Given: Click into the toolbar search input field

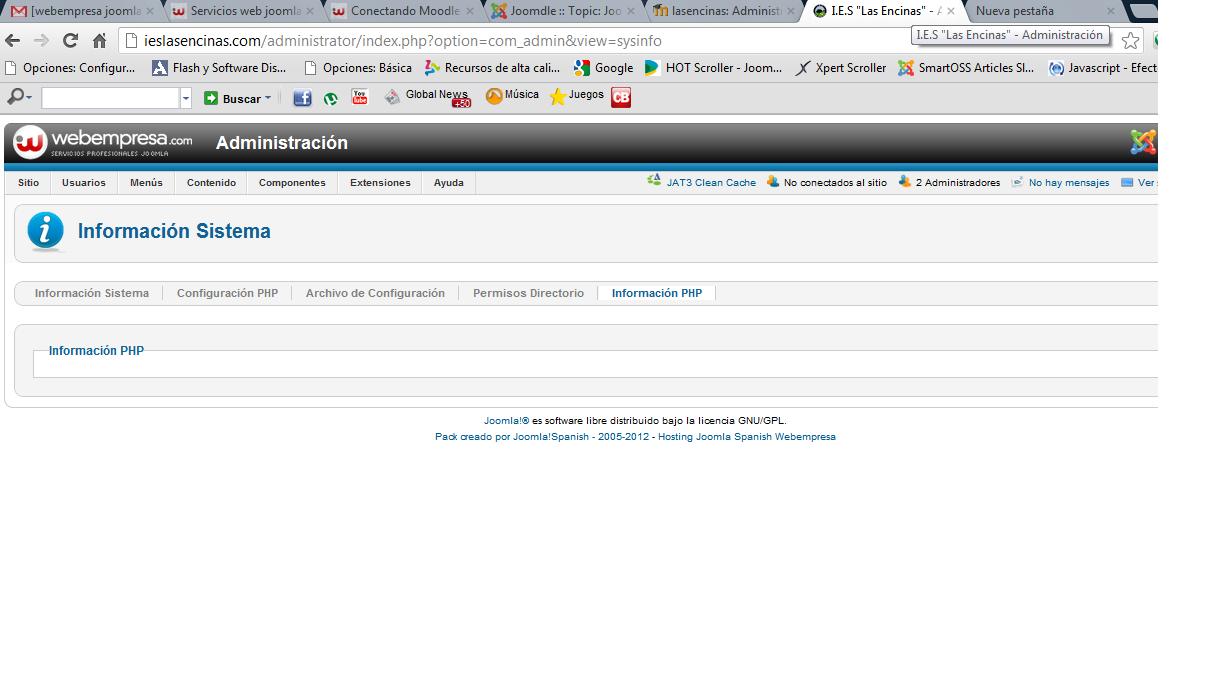Looking at the screenshot, I should click(x=110, y=98).
